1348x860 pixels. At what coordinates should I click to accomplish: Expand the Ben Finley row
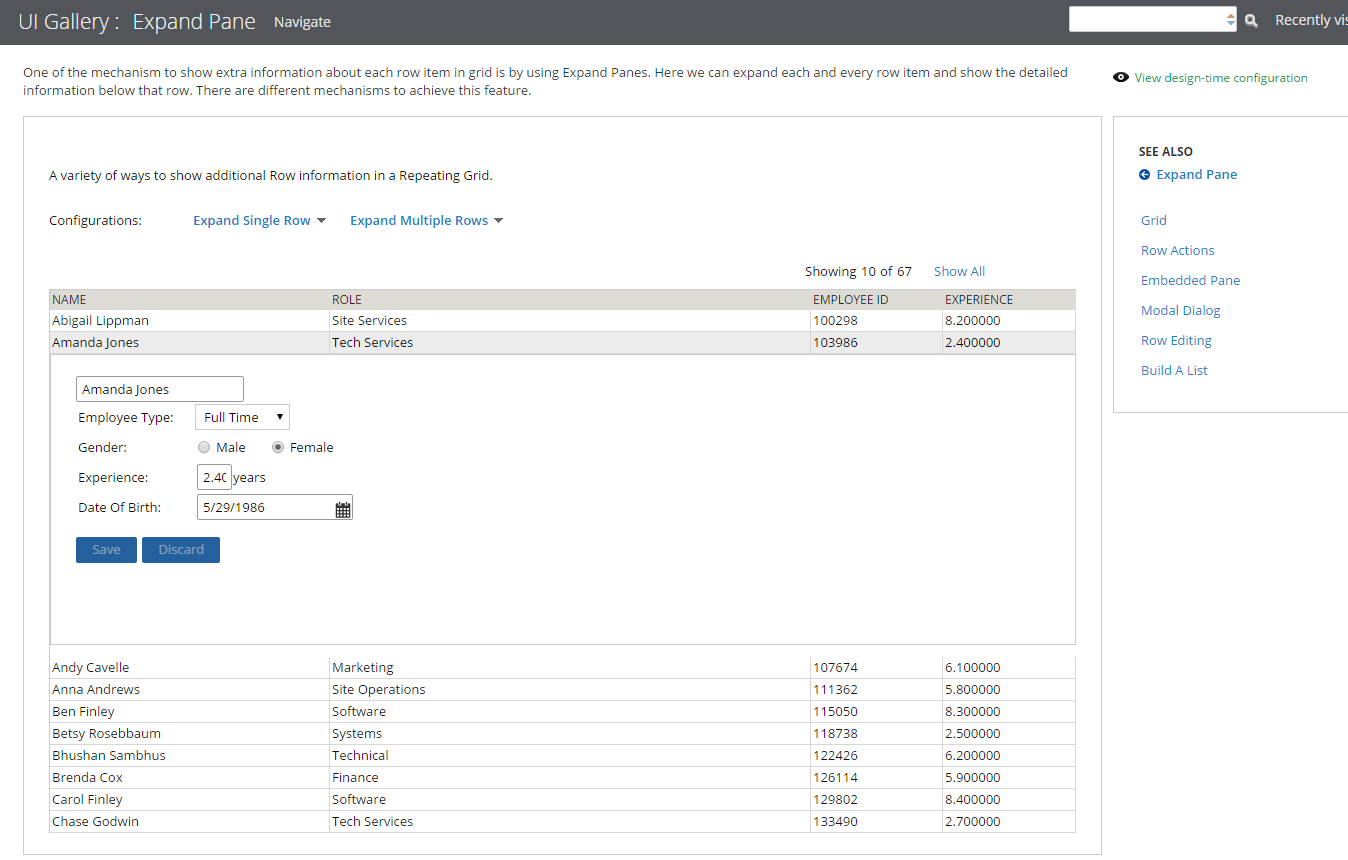pos(562,712)
